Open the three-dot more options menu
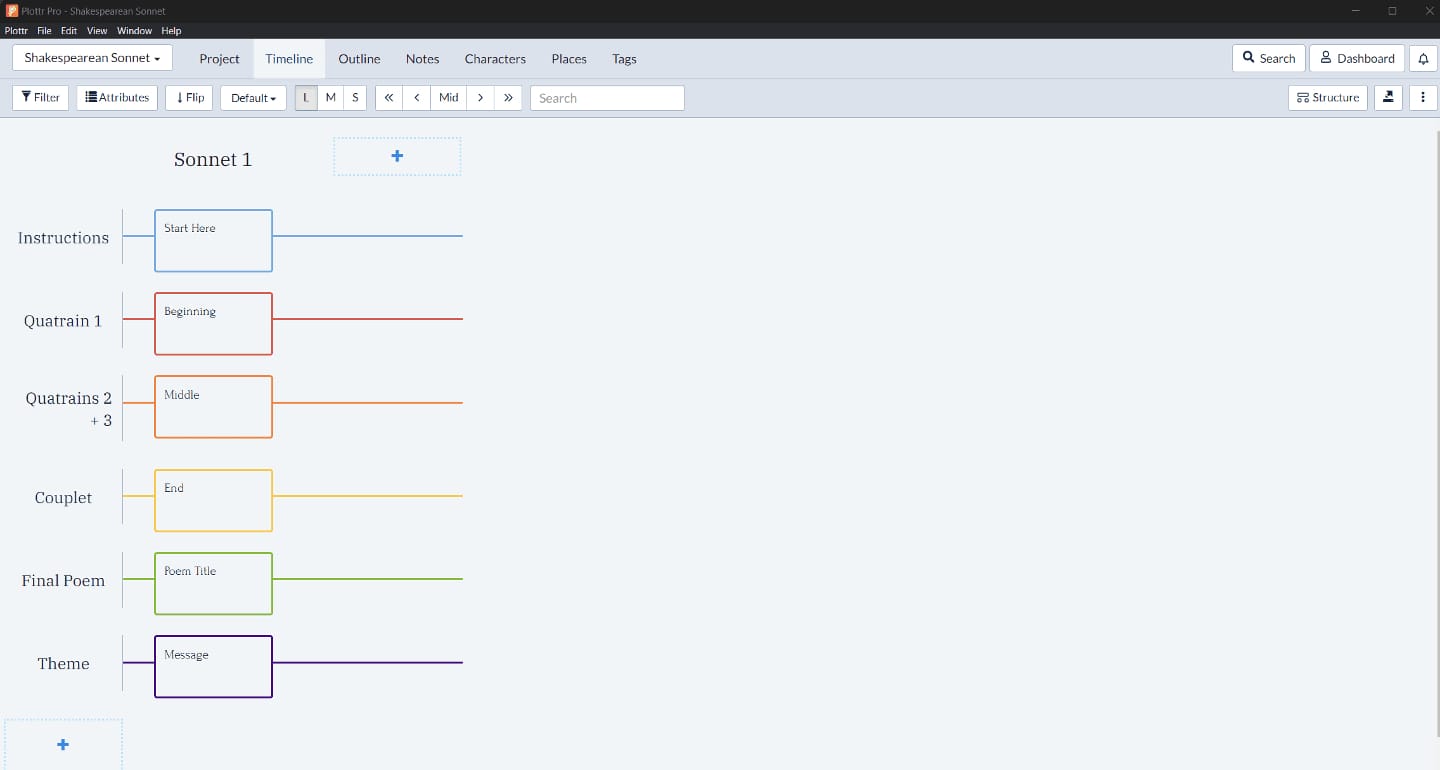 click(x=1422, y=98)
